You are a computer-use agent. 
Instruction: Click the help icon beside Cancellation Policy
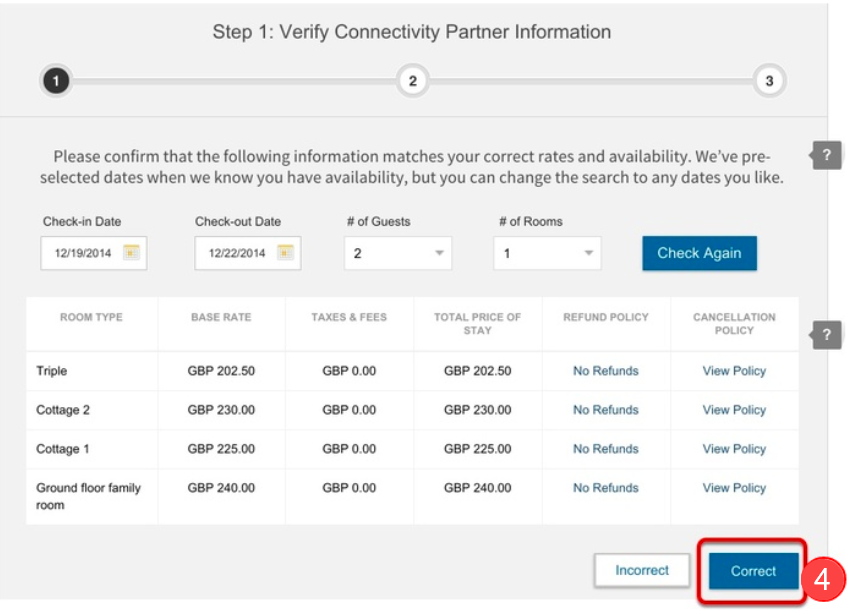[826, 335]
